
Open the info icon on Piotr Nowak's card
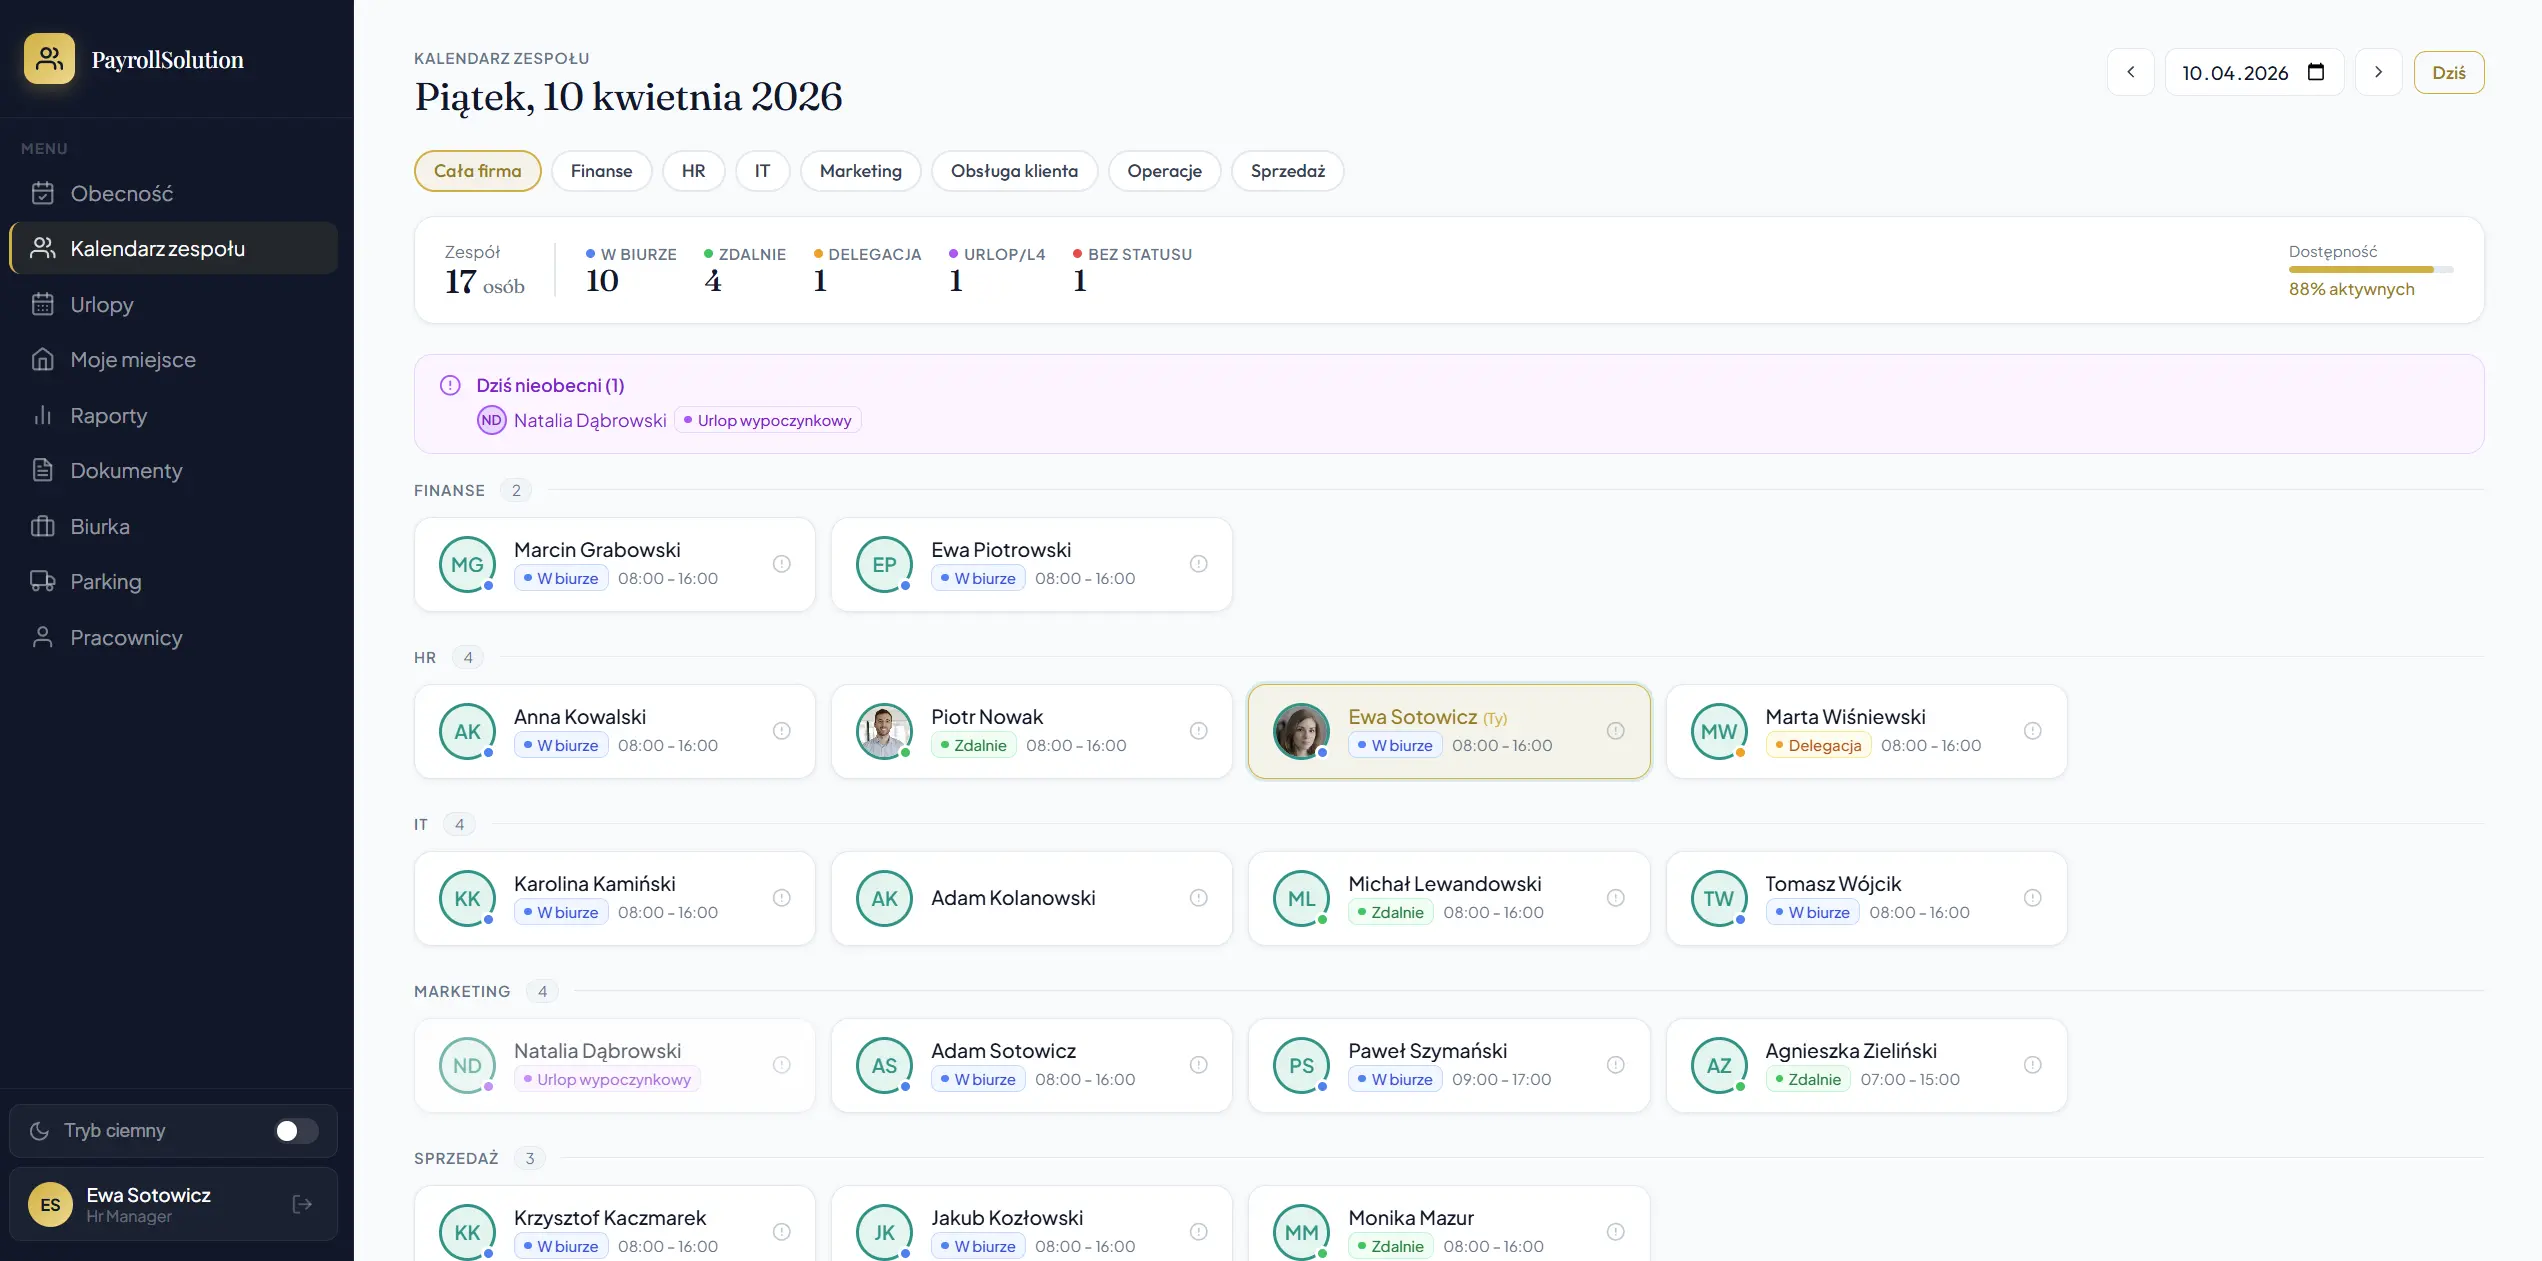(x=1198, y=731)
